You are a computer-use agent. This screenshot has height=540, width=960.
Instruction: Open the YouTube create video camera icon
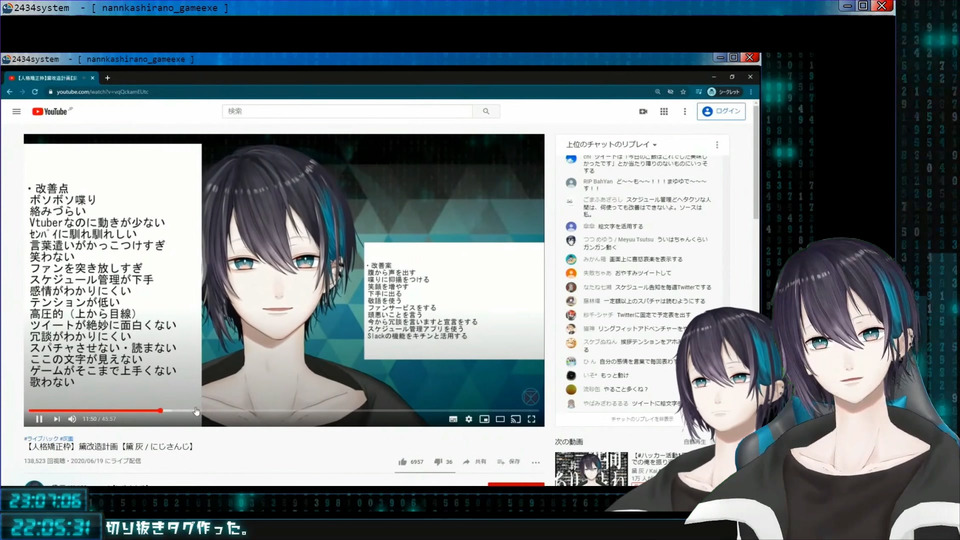tap(643, 111)
